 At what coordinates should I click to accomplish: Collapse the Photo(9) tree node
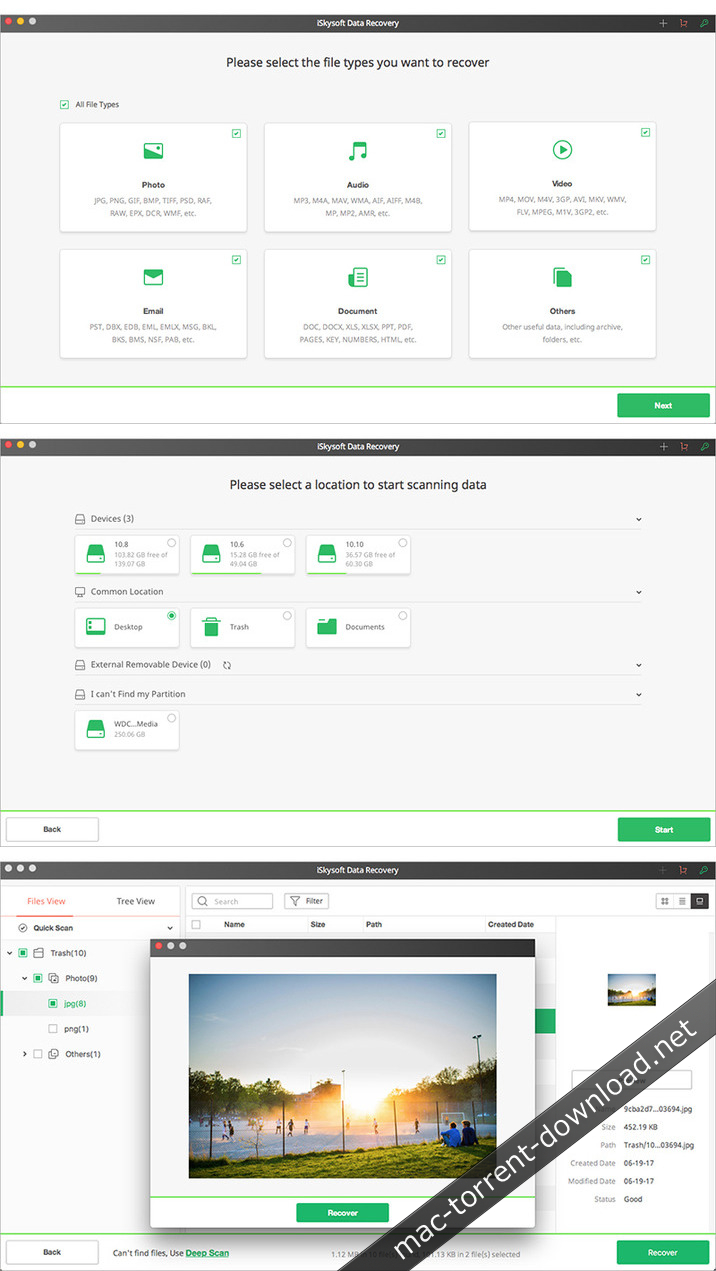point(25,978)
